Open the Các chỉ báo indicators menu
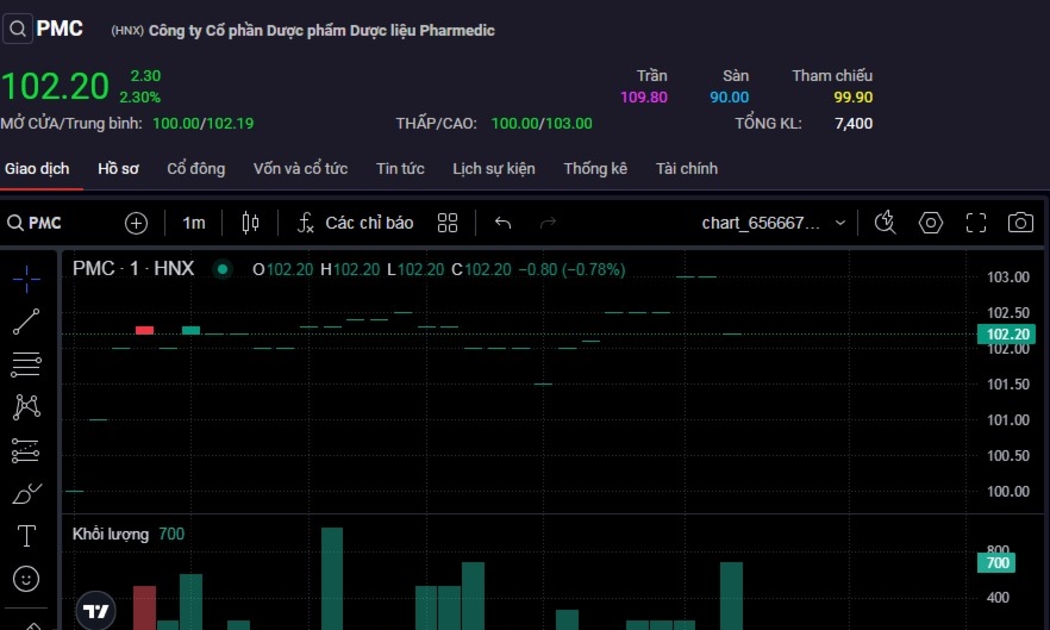This screenshot has width=1050, height=630. click(355, 223)
